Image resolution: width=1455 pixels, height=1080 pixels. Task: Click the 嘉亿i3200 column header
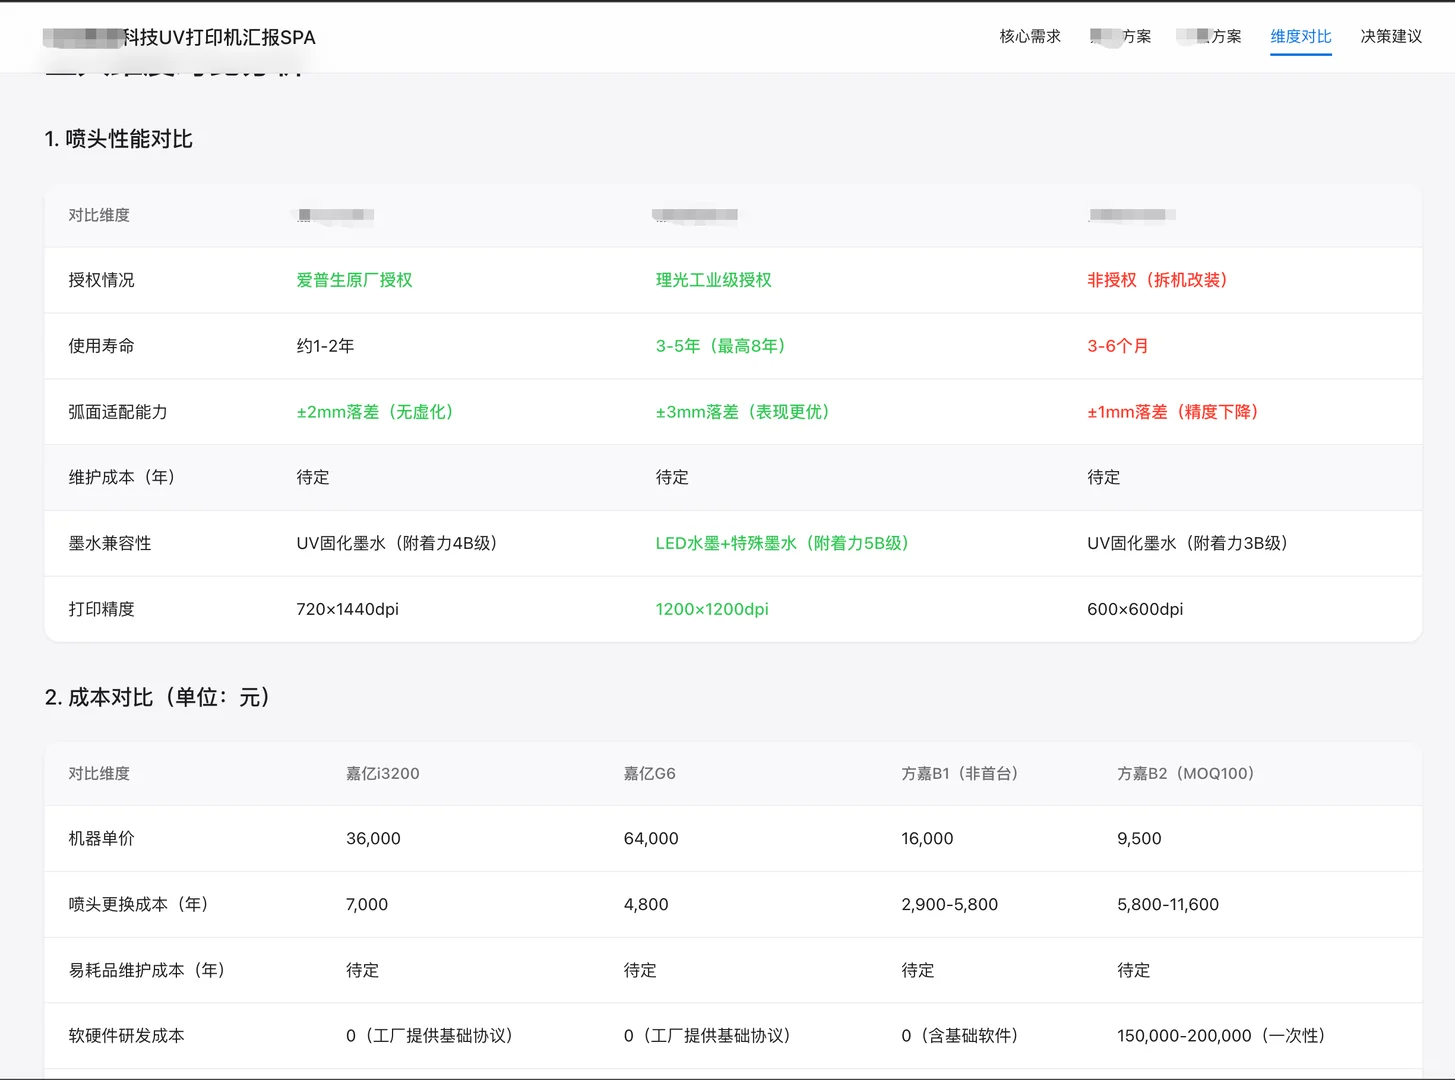coord(382,773)
